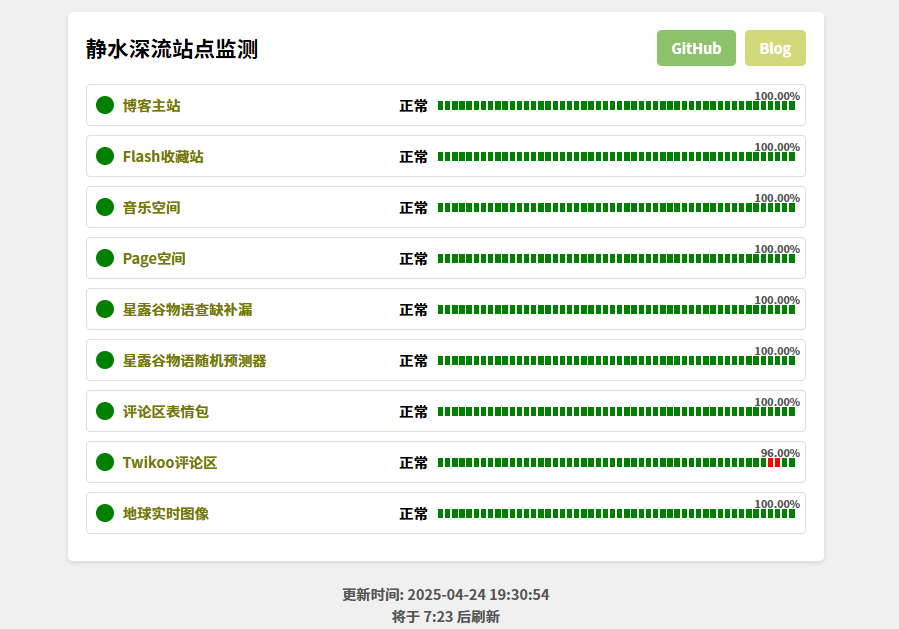Visit the 地球实时图像 link
Viewport: 899px width, 629px height.
pyautogui.click(x=166, y=514)
